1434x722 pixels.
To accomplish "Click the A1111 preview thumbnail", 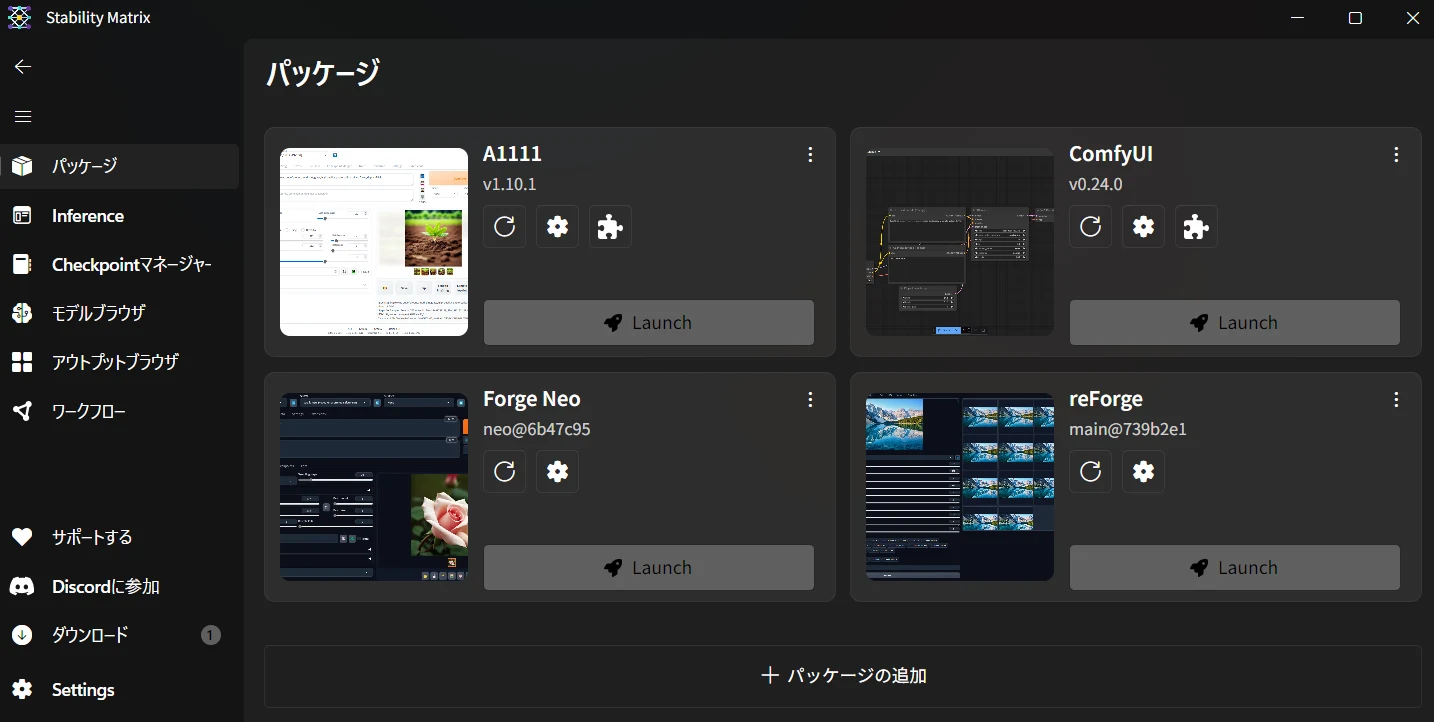I will pos(374,242).
